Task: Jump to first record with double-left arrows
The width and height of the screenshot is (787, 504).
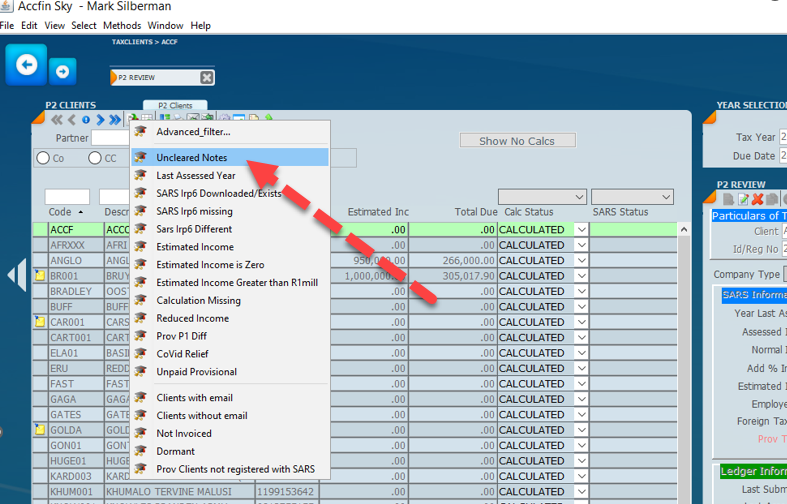Action: click(x=57, y=120)
